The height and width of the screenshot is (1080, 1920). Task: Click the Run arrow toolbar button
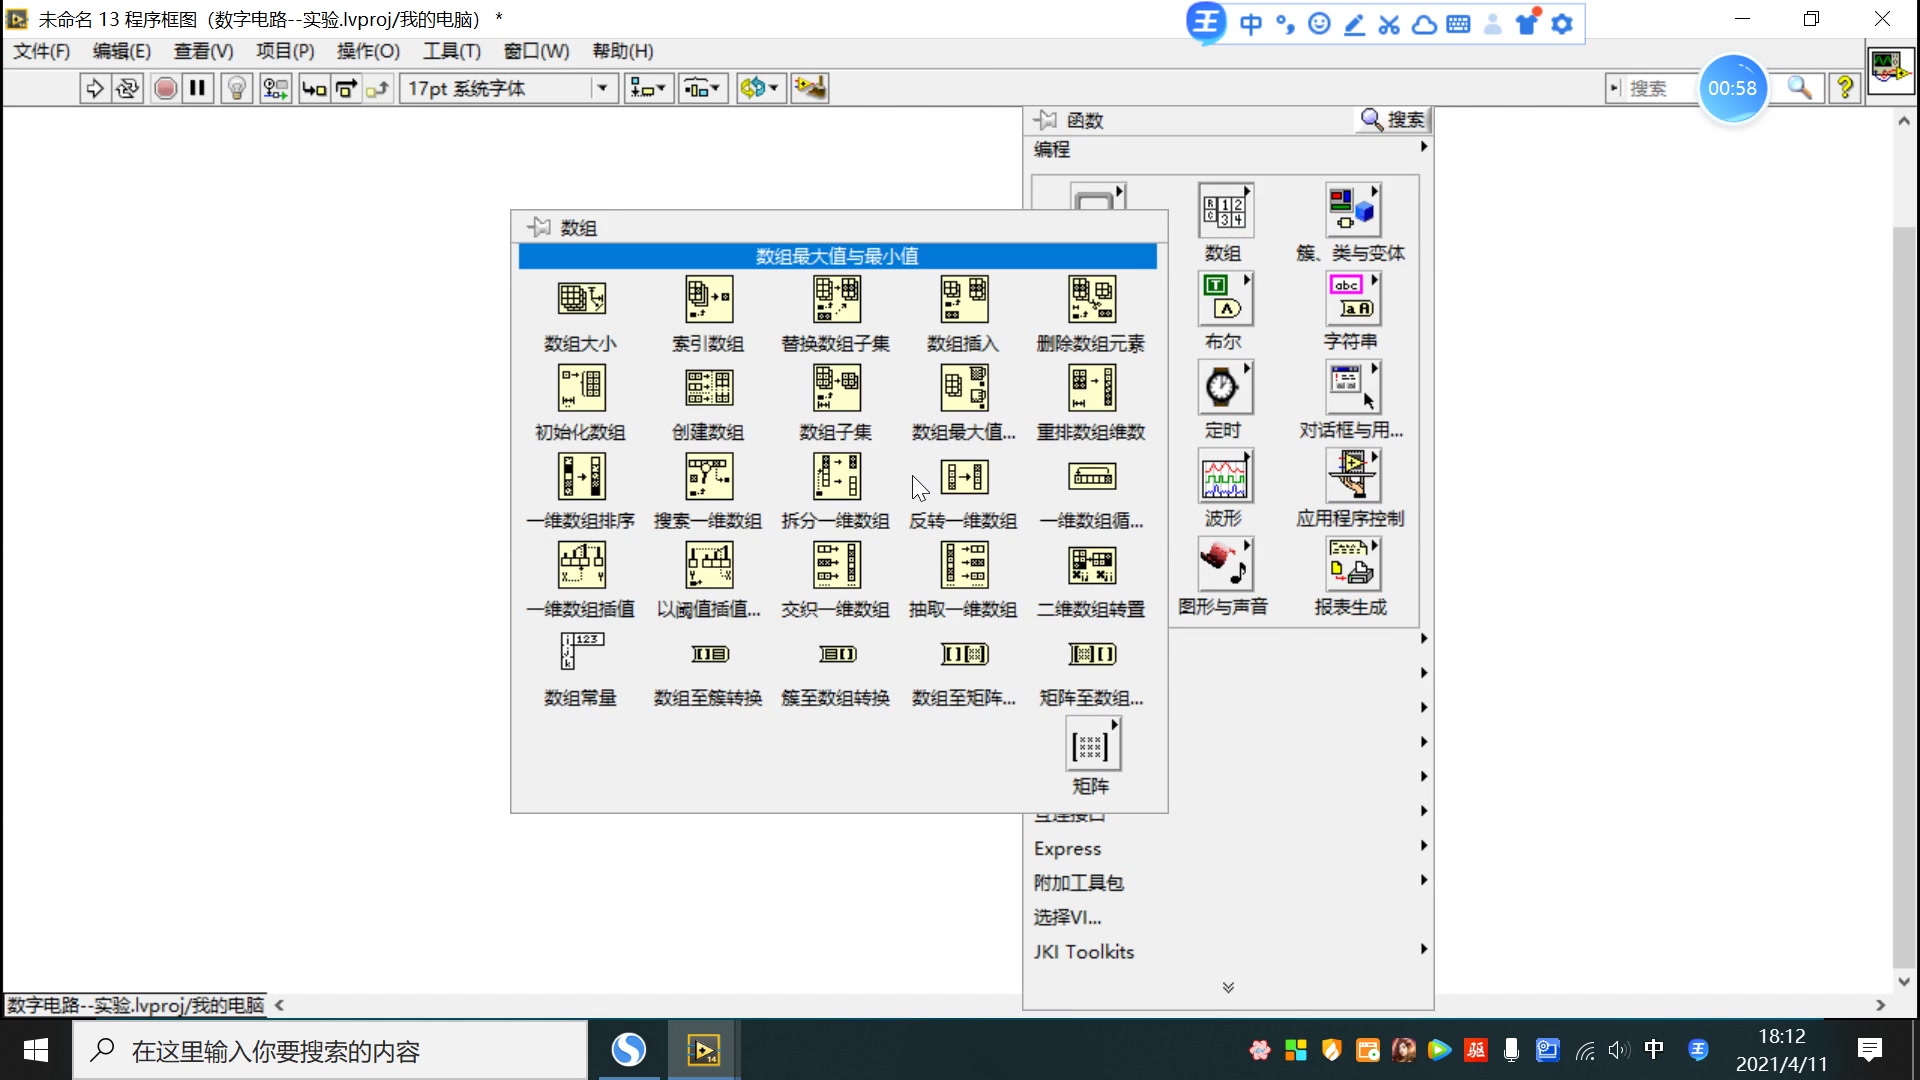[94, 89]
